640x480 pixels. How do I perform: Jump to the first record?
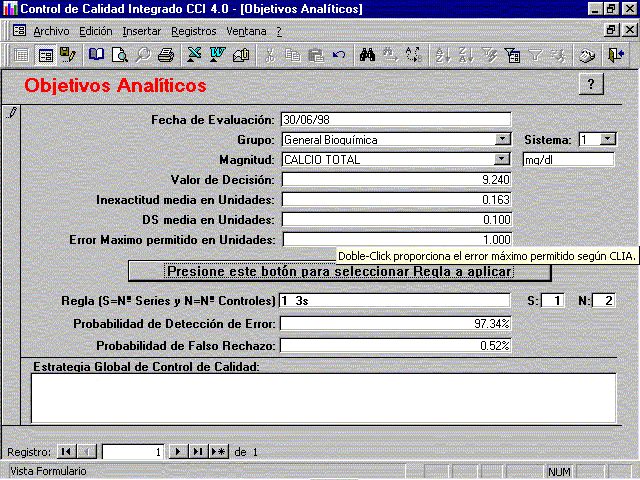[x=66, y=452]
